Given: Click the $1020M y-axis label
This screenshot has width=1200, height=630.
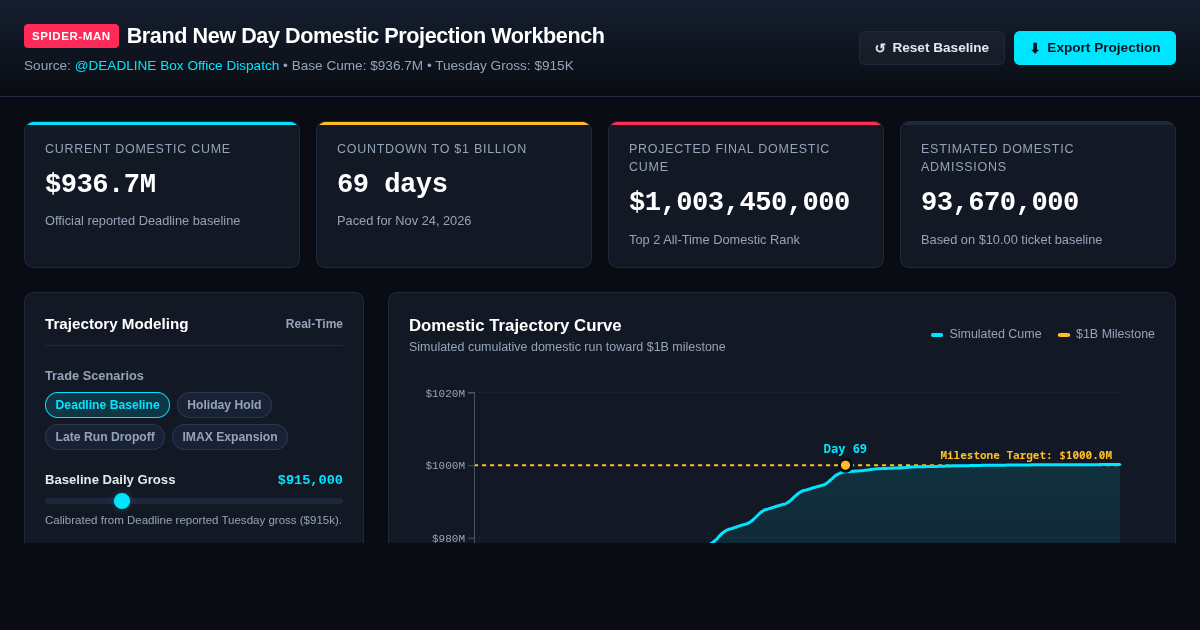Looking at the screenshot, I should click(x=445, y=393).
